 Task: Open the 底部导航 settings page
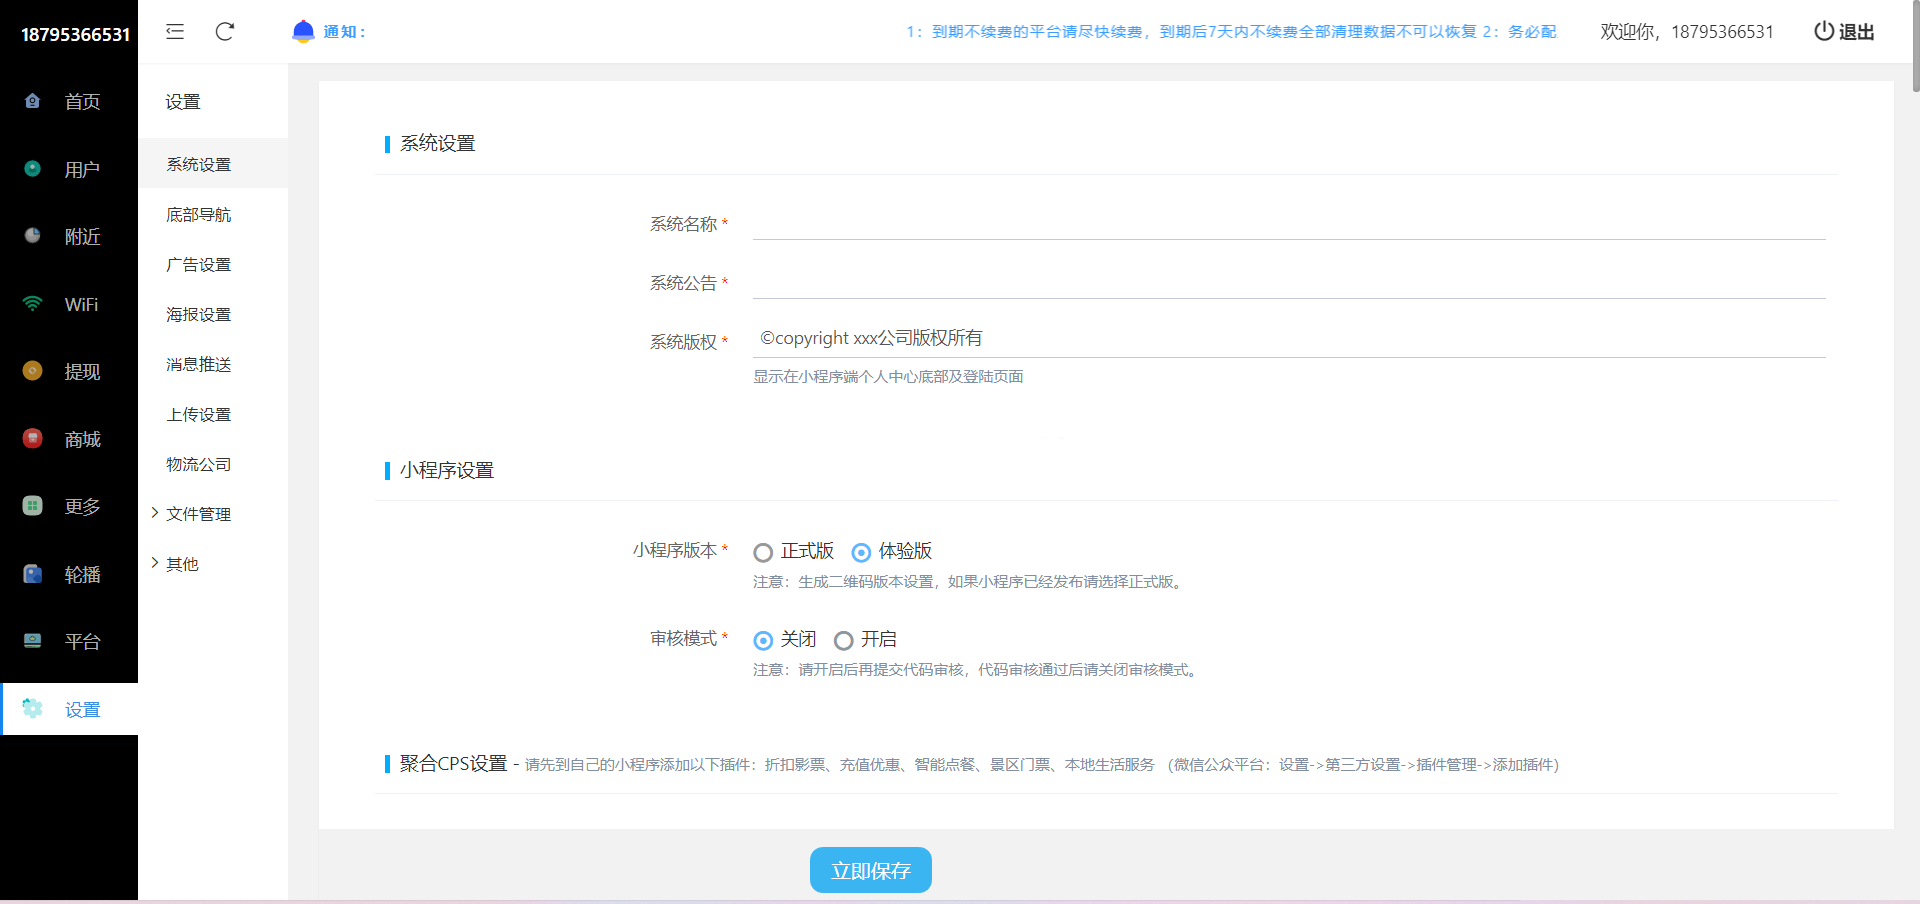coord(213,214)
